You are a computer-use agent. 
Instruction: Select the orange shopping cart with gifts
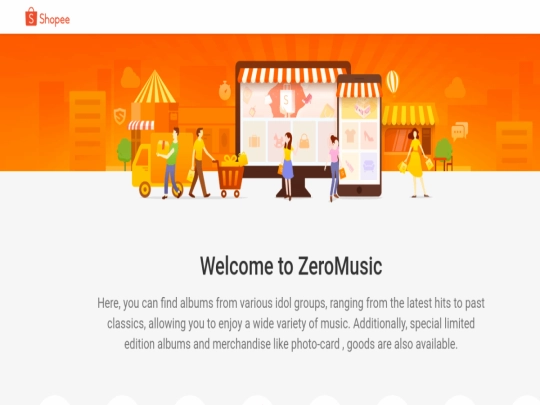coord(230,177)
